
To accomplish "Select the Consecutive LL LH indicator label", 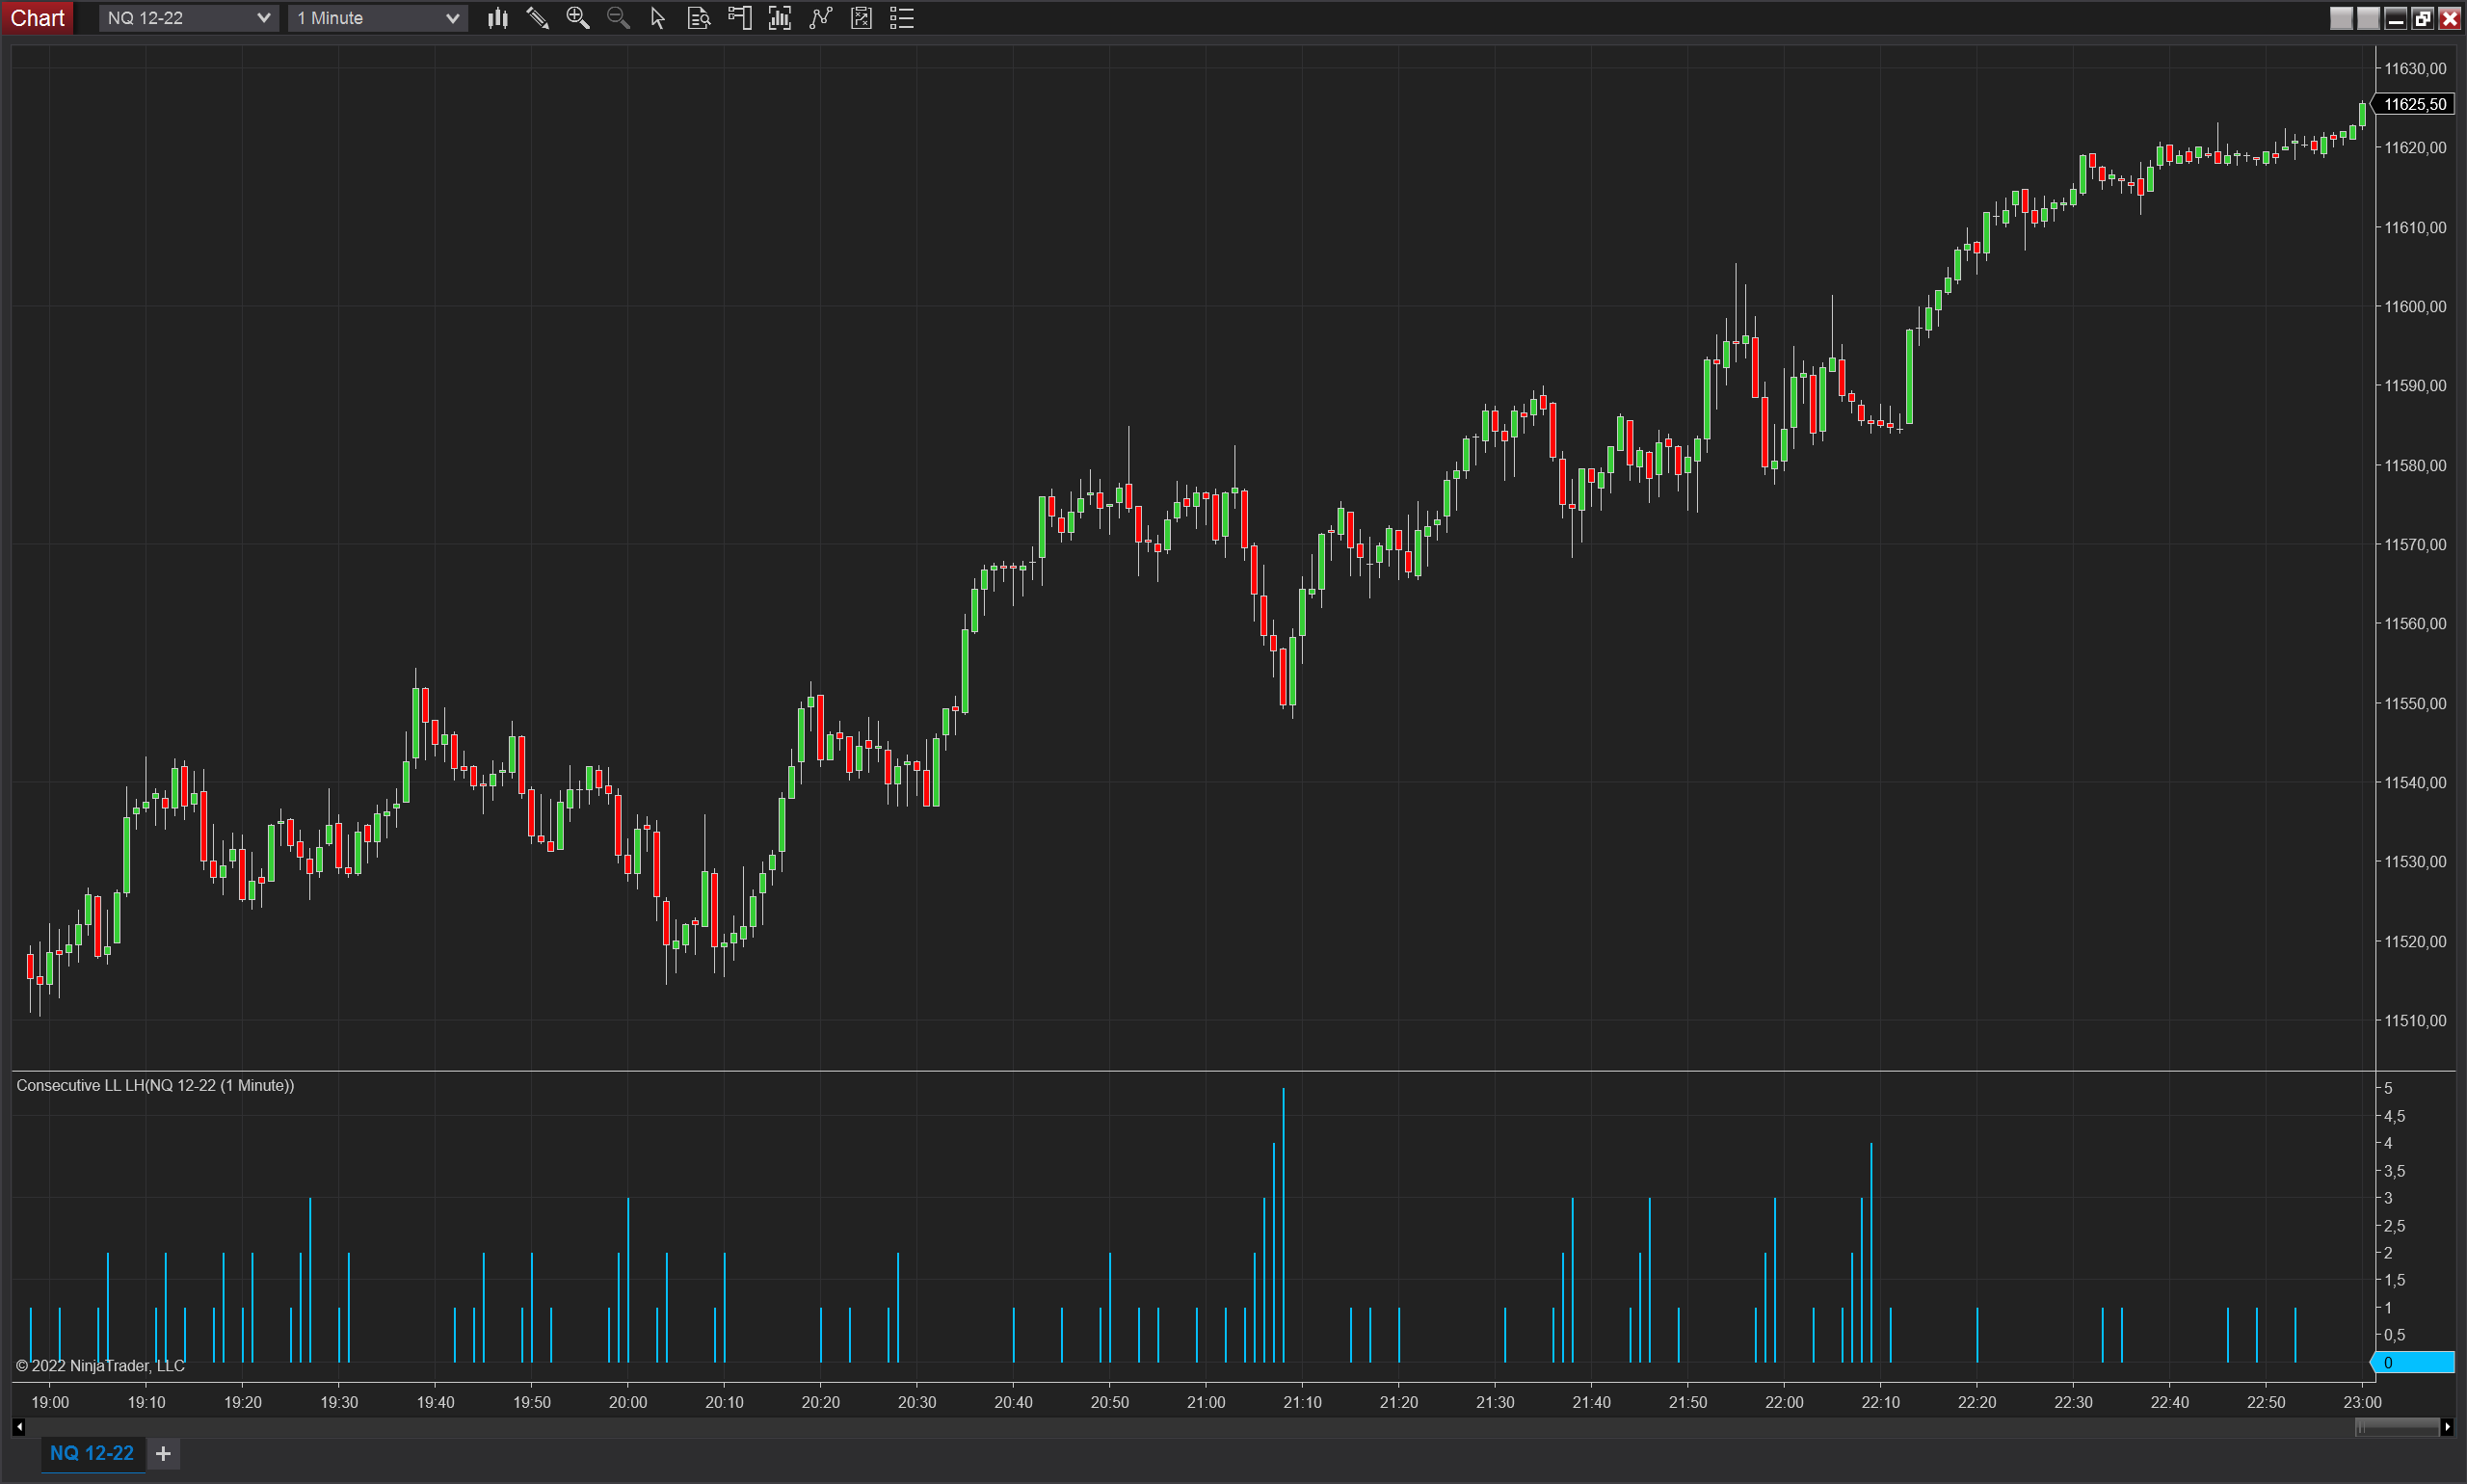I will pyautogui.click(x=155, y=1085).
